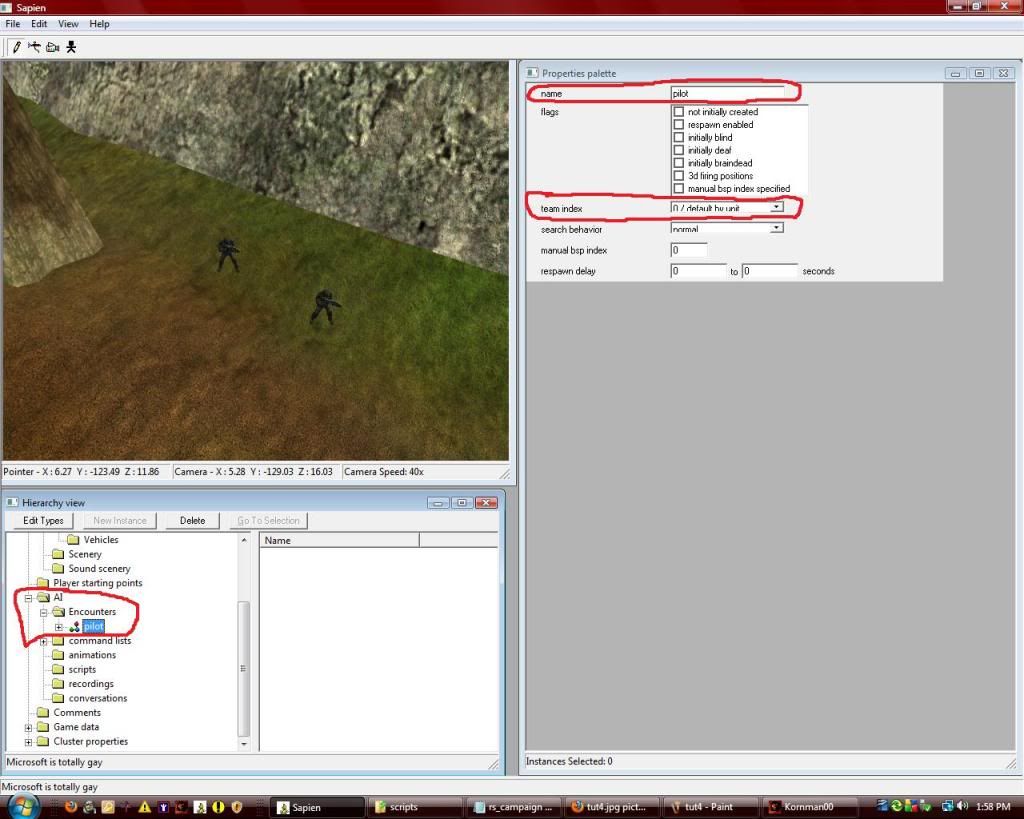Image resolution: width=1024 pixels, height=819 pixels.
Task: Select the pencil edit tool in toolbar
Action: 17,47
